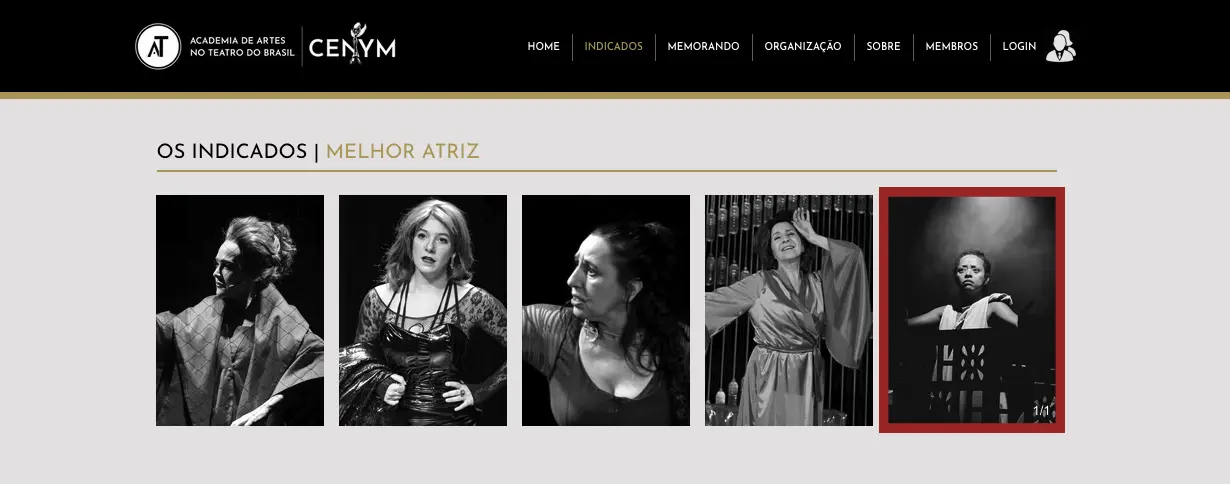The width and height of the screenshot is (1230, 484).
Task: Open photo of red-haired actress with hands on hips
Action: (x=423, y=310)
